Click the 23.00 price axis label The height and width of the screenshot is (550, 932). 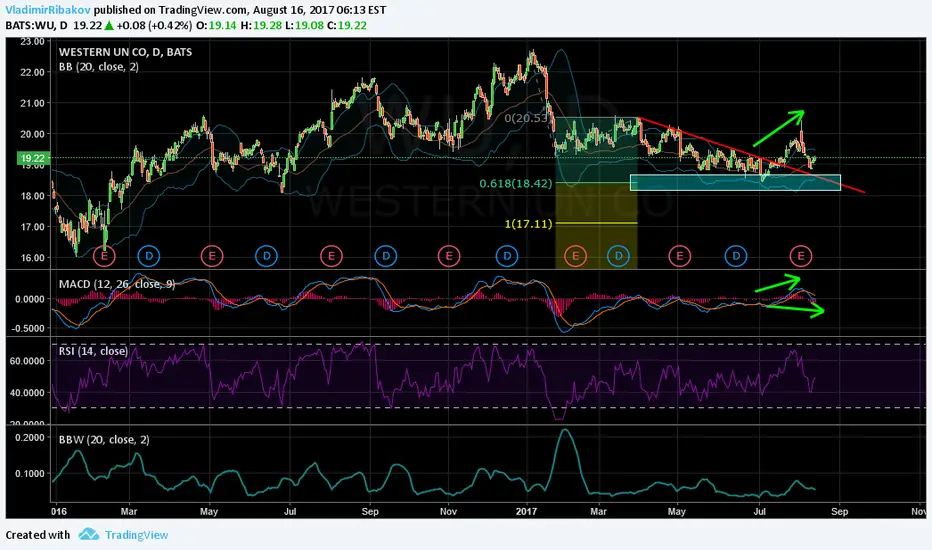32,42
